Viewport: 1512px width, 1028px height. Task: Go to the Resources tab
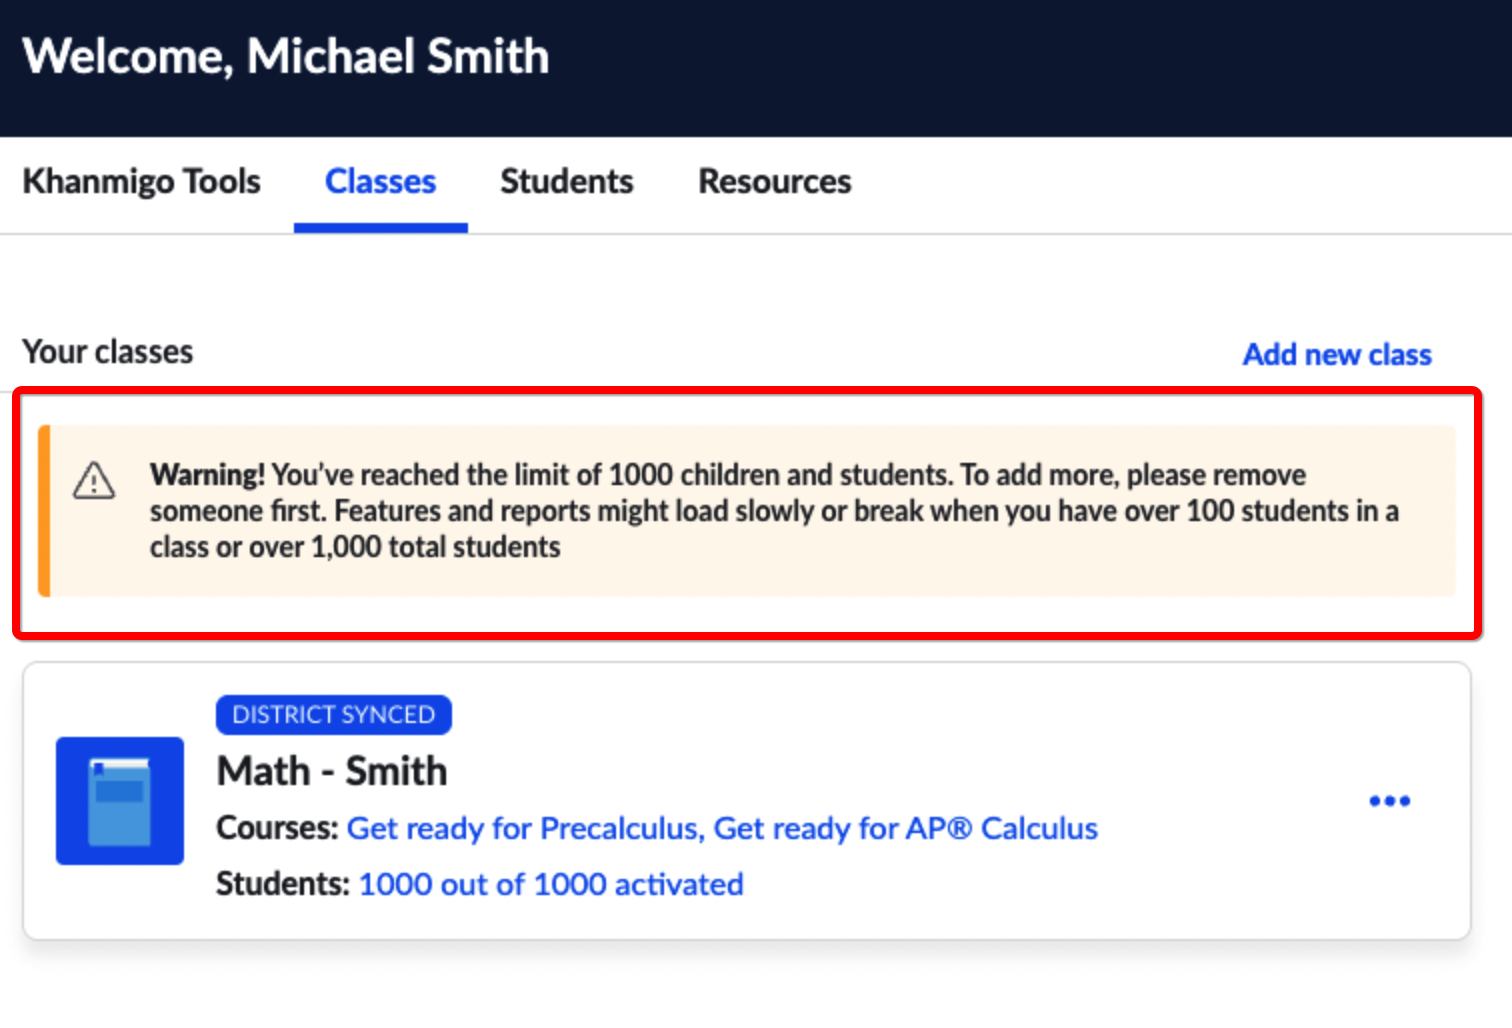(x=775, y=182)
